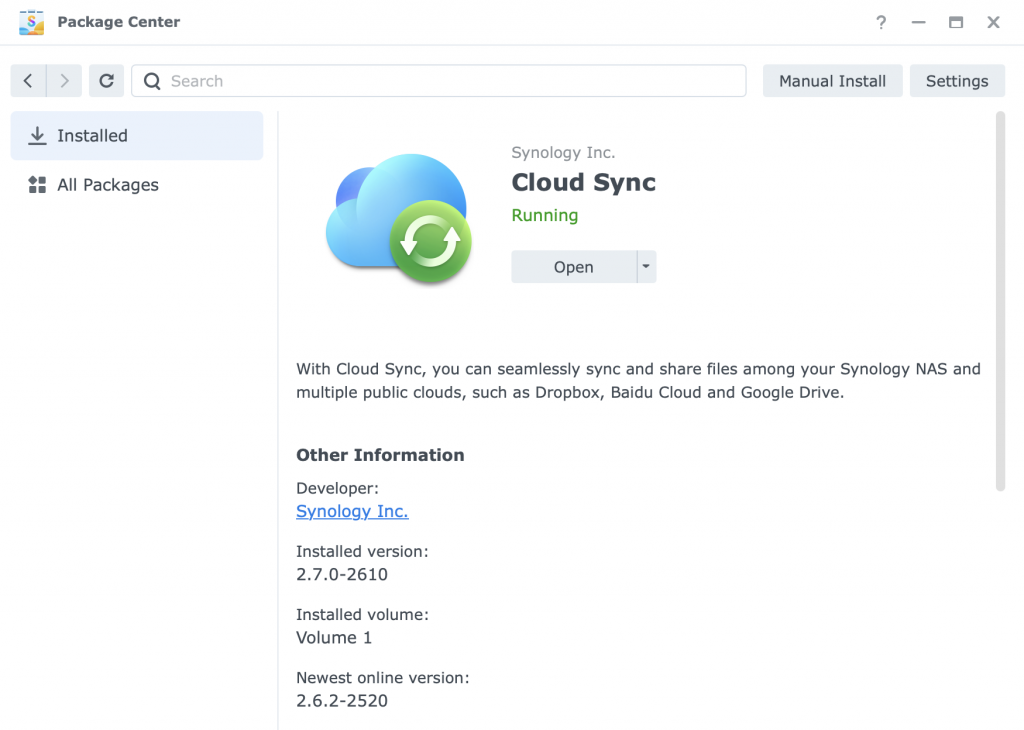Click the magnifier icon in the search box
This screenshot has width=1024, height=730.
pyautogui.click(x=152, y=81)
